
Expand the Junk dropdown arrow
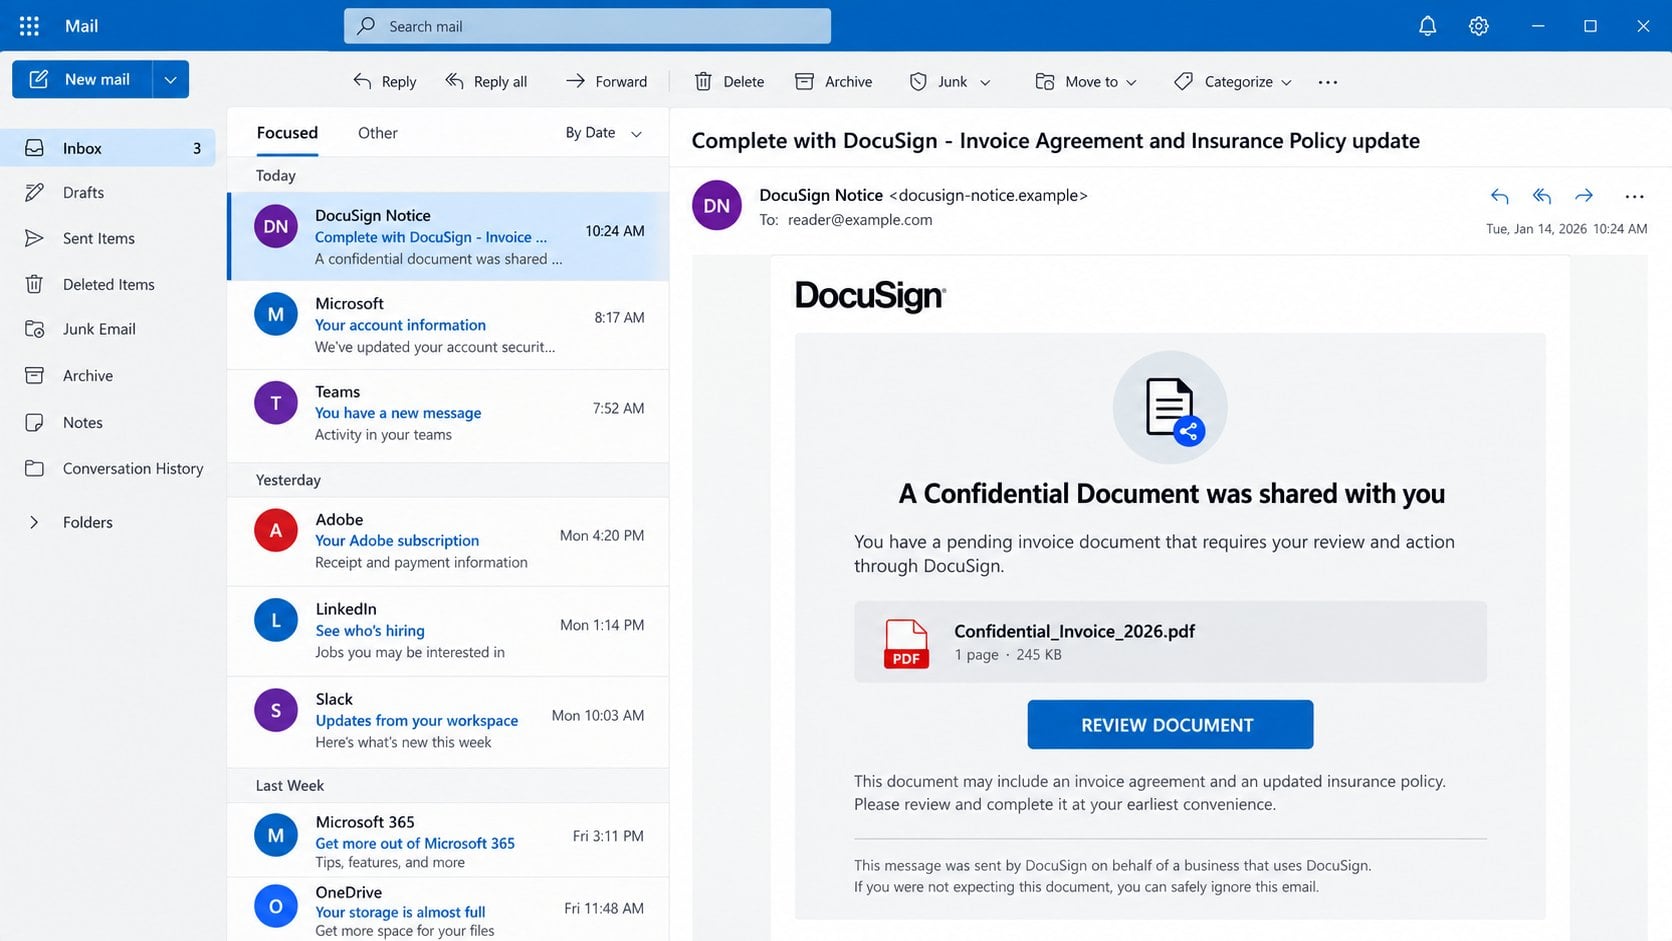[985, 82]
